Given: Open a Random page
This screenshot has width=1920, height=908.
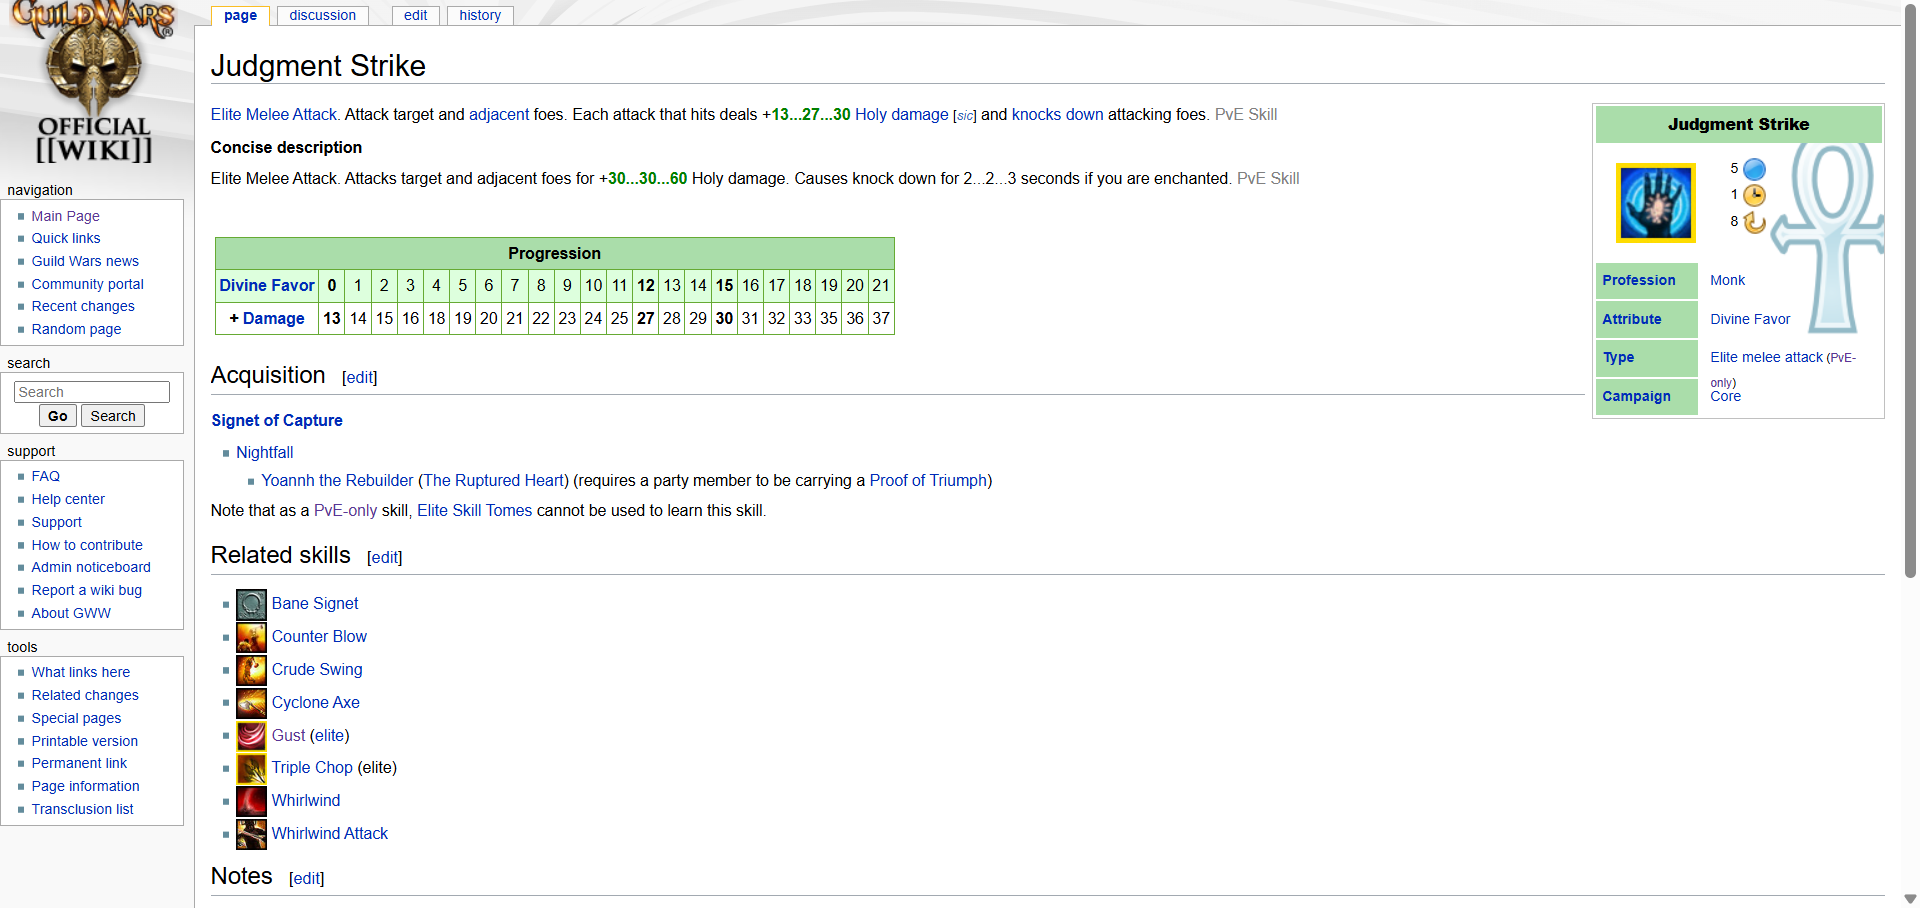Looking at the screenshot, I should click(x=76, y=329).
